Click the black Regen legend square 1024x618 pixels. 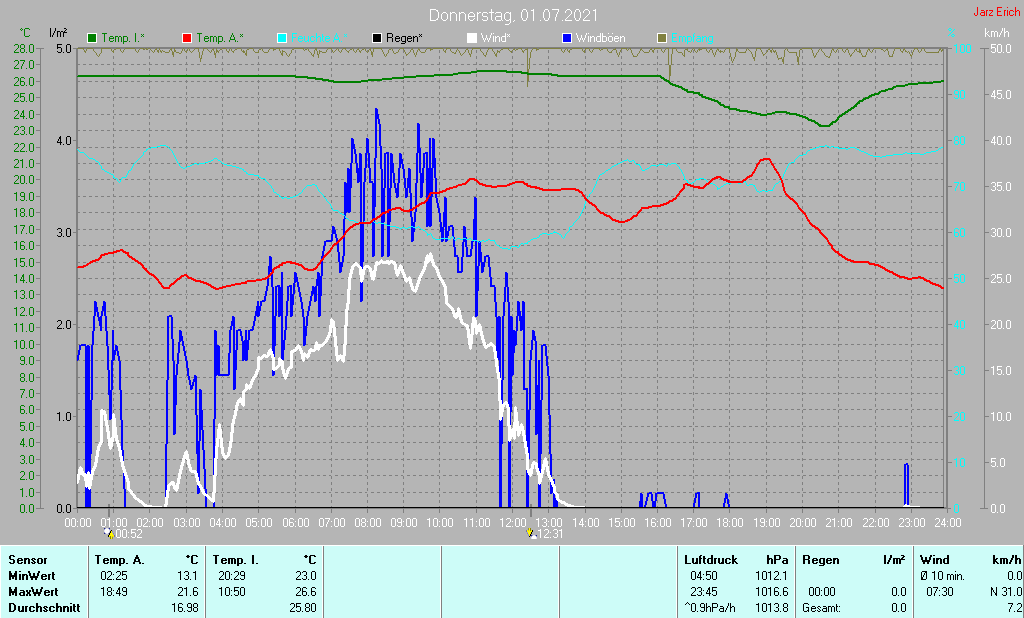(377, 38)
